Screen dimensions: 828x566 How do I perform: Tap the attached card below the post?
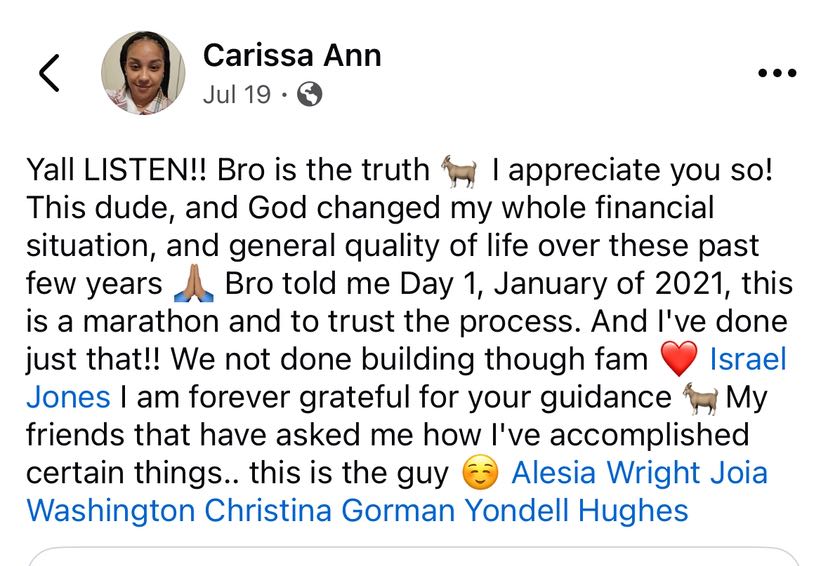(413, 556)
